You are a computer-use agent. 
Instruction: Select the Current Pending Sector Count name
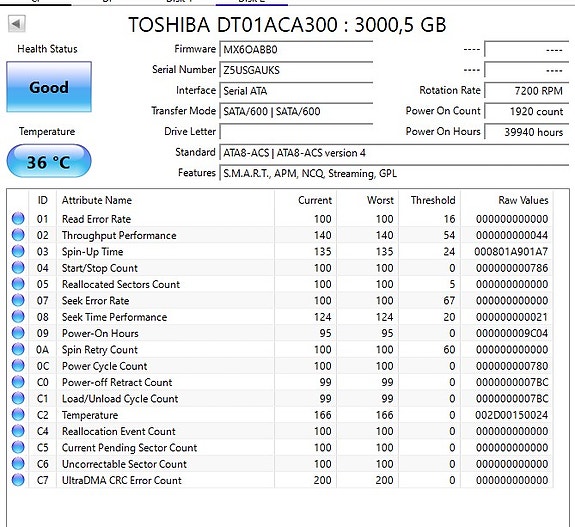tap(129, 448)
